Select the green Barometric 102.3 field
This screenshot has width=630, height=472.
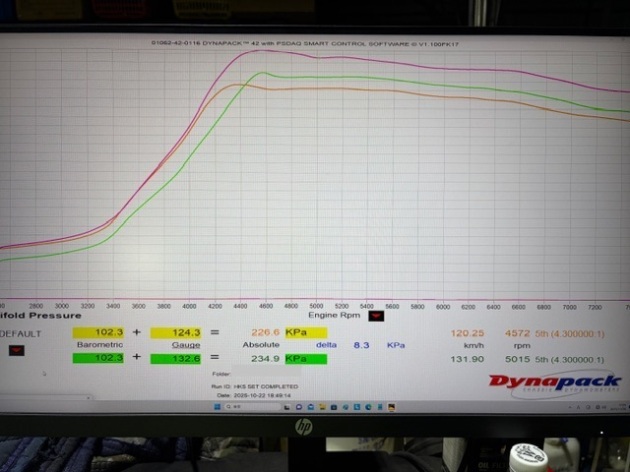[x=97, y=357]
